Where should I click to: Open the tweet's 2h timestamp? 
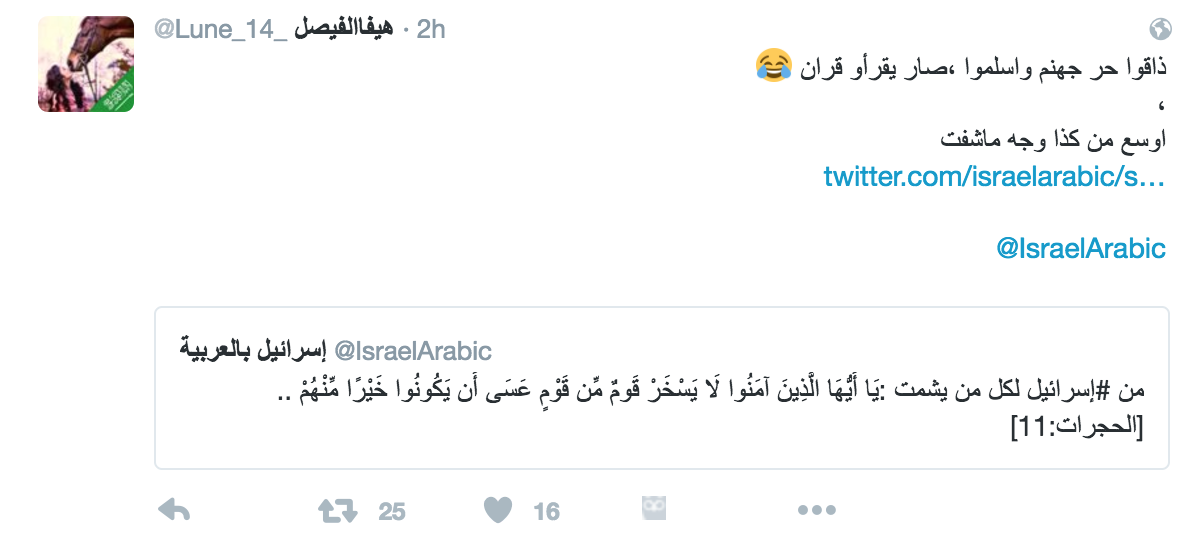point(430,30)
